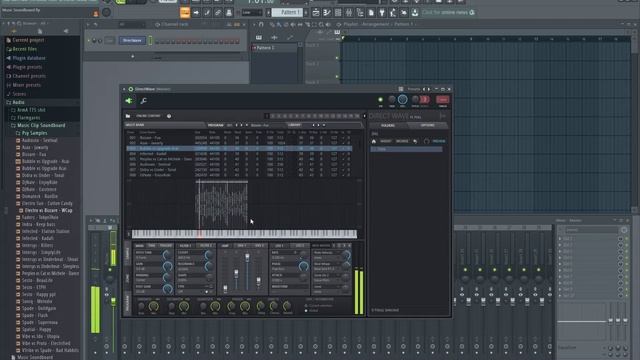Click 'Click for online news' text
This screenshot has height=360, width=640.
pyautogui.click(x=444, y=13)
